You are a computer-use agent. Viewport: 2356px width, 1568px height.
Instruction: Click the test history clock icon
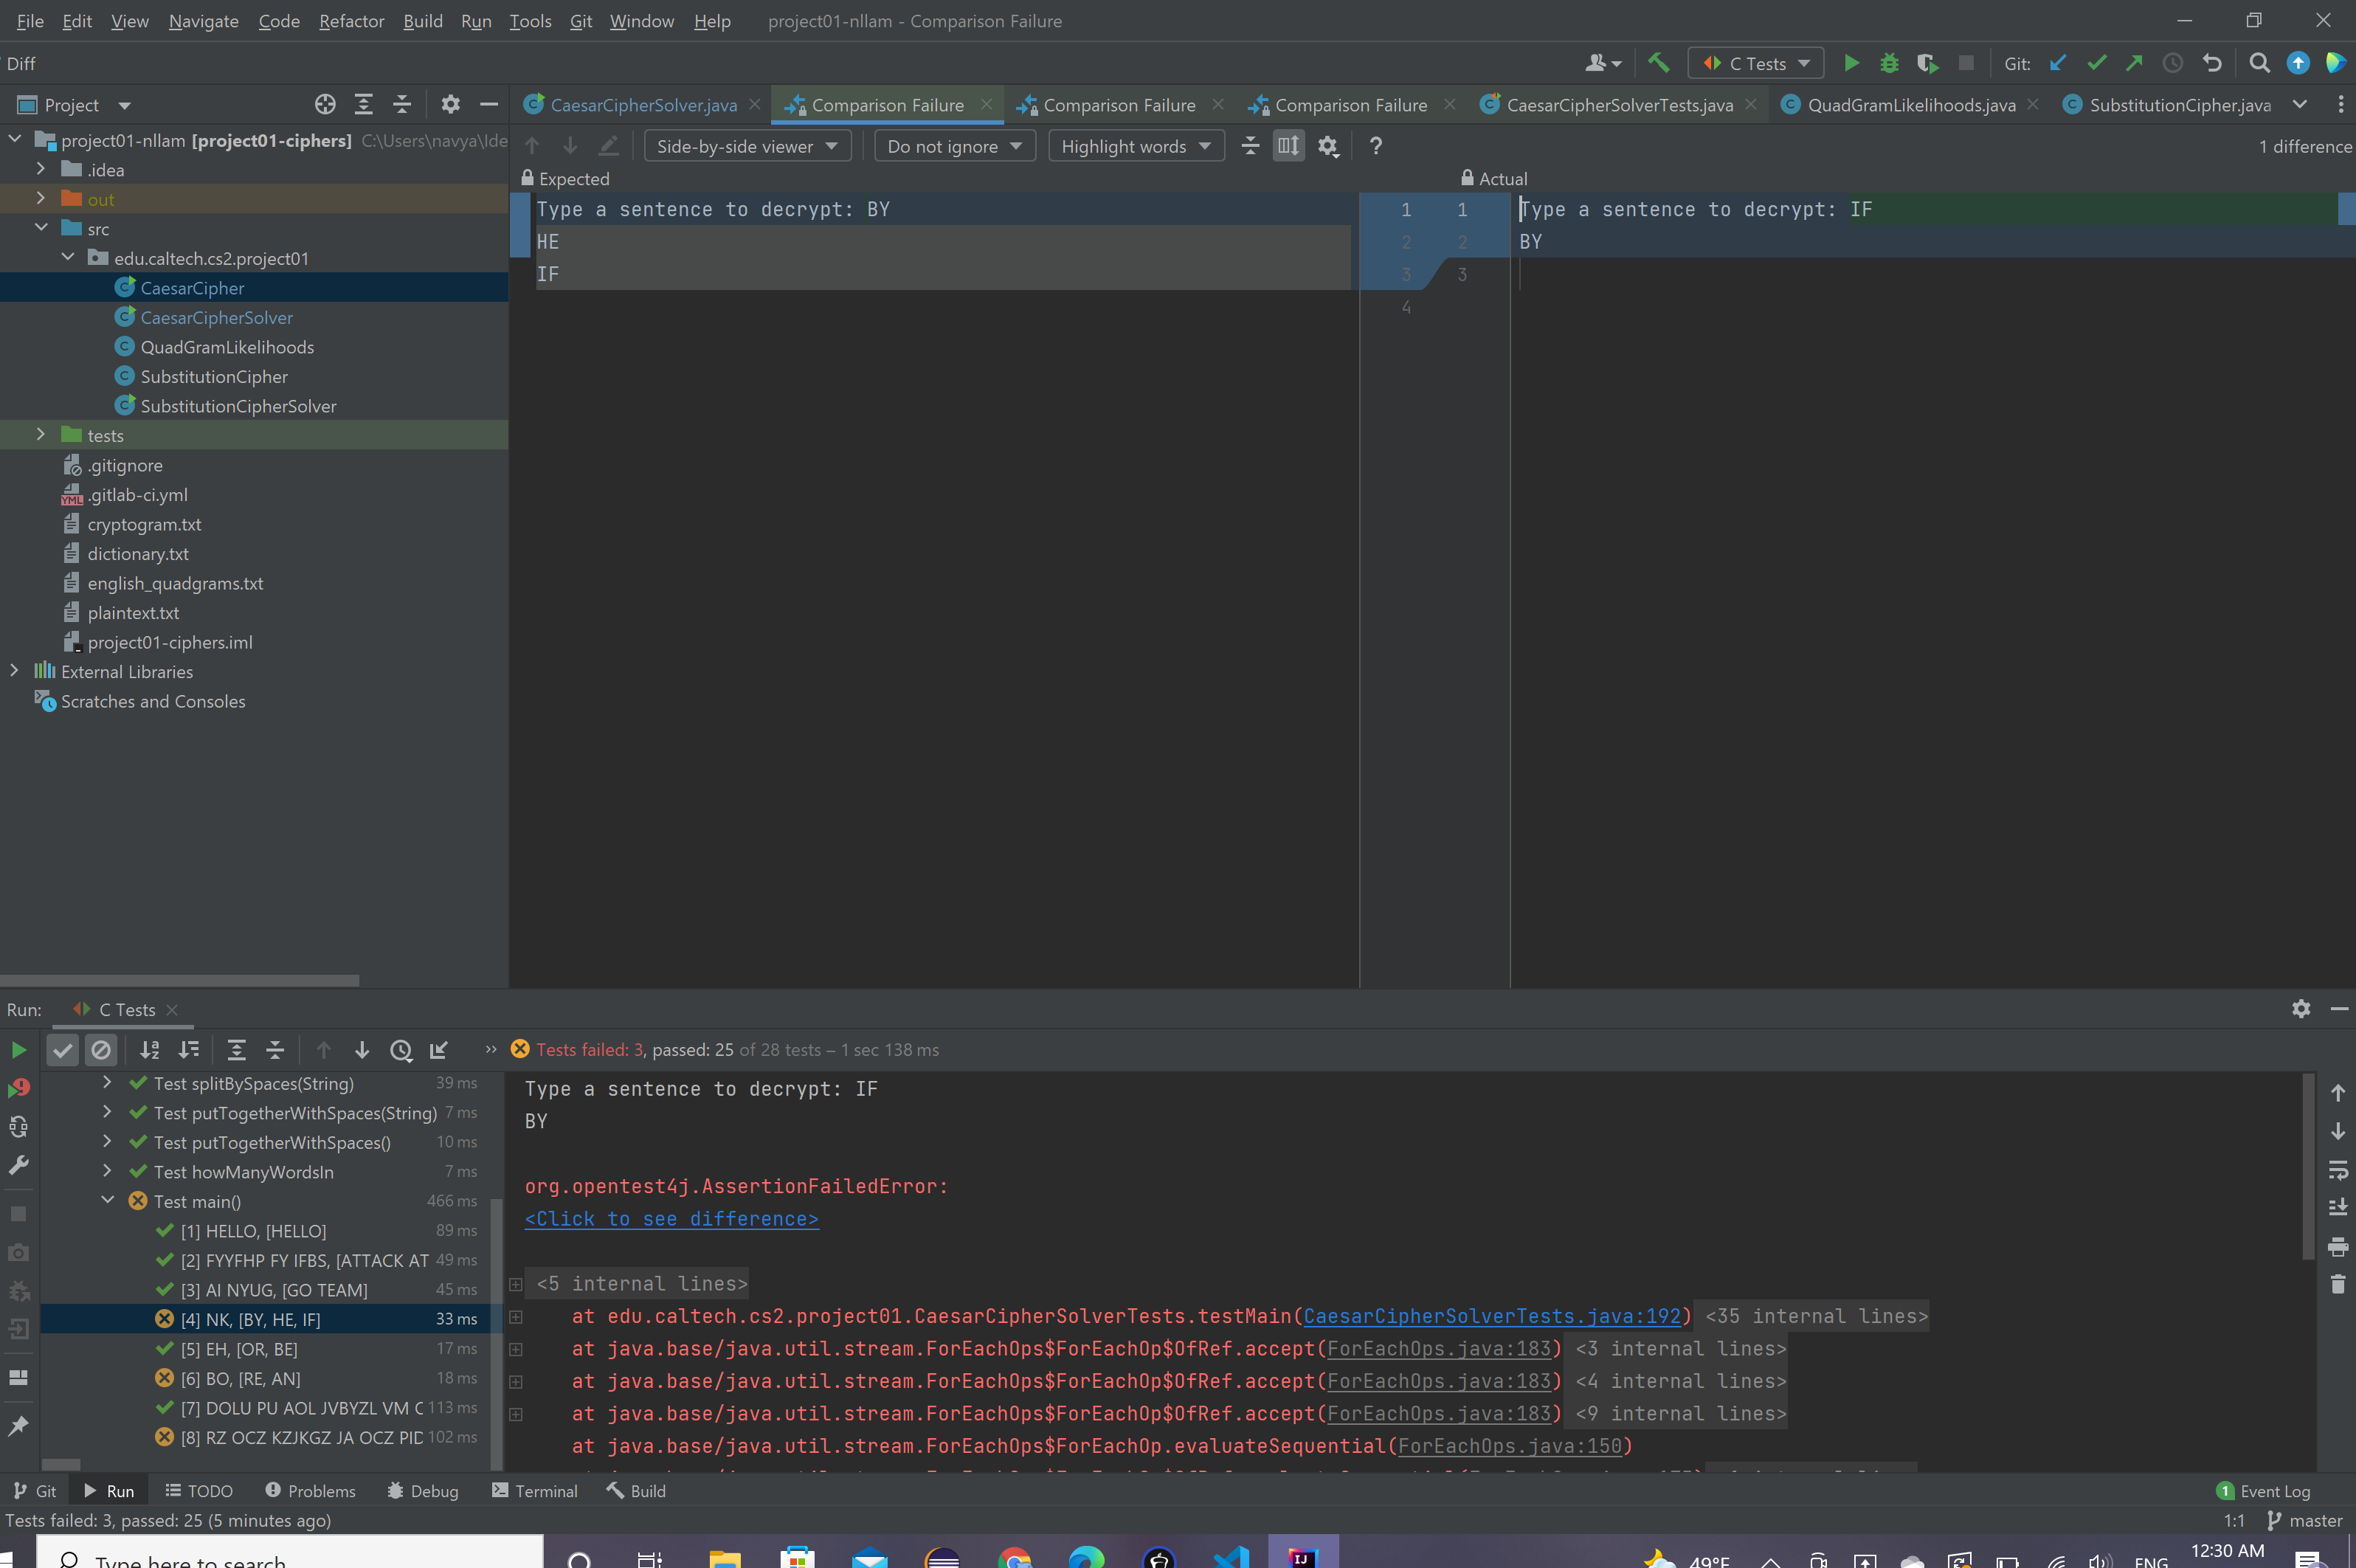click(x=401, y=1050)
